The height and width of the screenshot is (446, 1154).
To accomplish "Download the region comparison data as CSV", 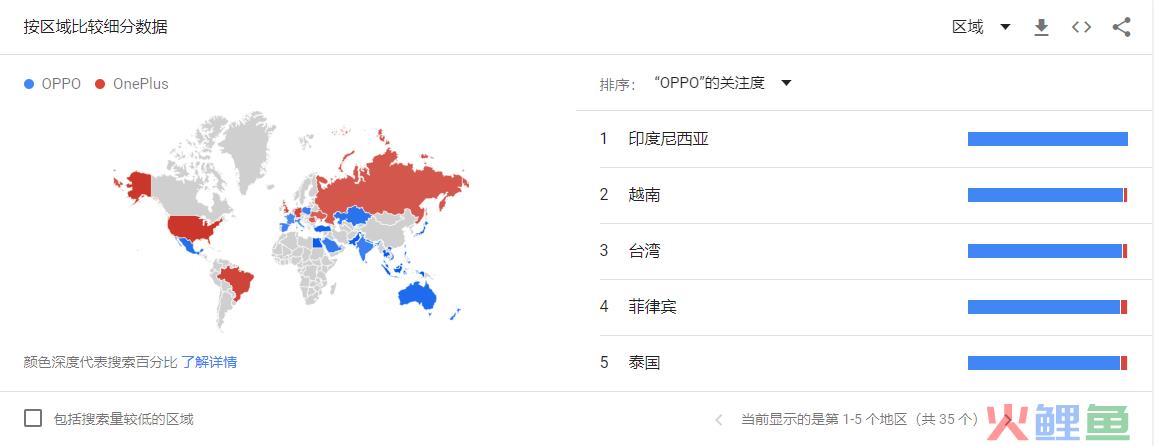I will coord(1041,28).
